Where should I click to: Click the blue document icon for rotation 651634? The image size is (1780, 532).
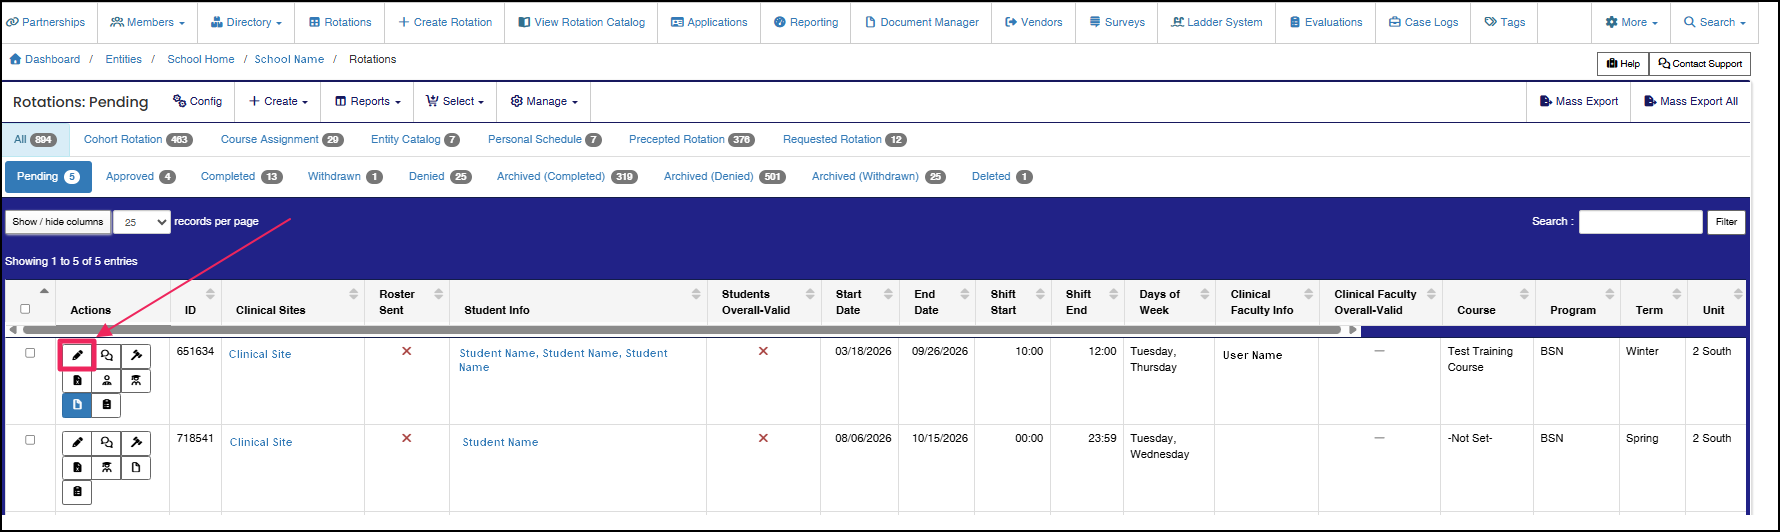tap(77, 405)
